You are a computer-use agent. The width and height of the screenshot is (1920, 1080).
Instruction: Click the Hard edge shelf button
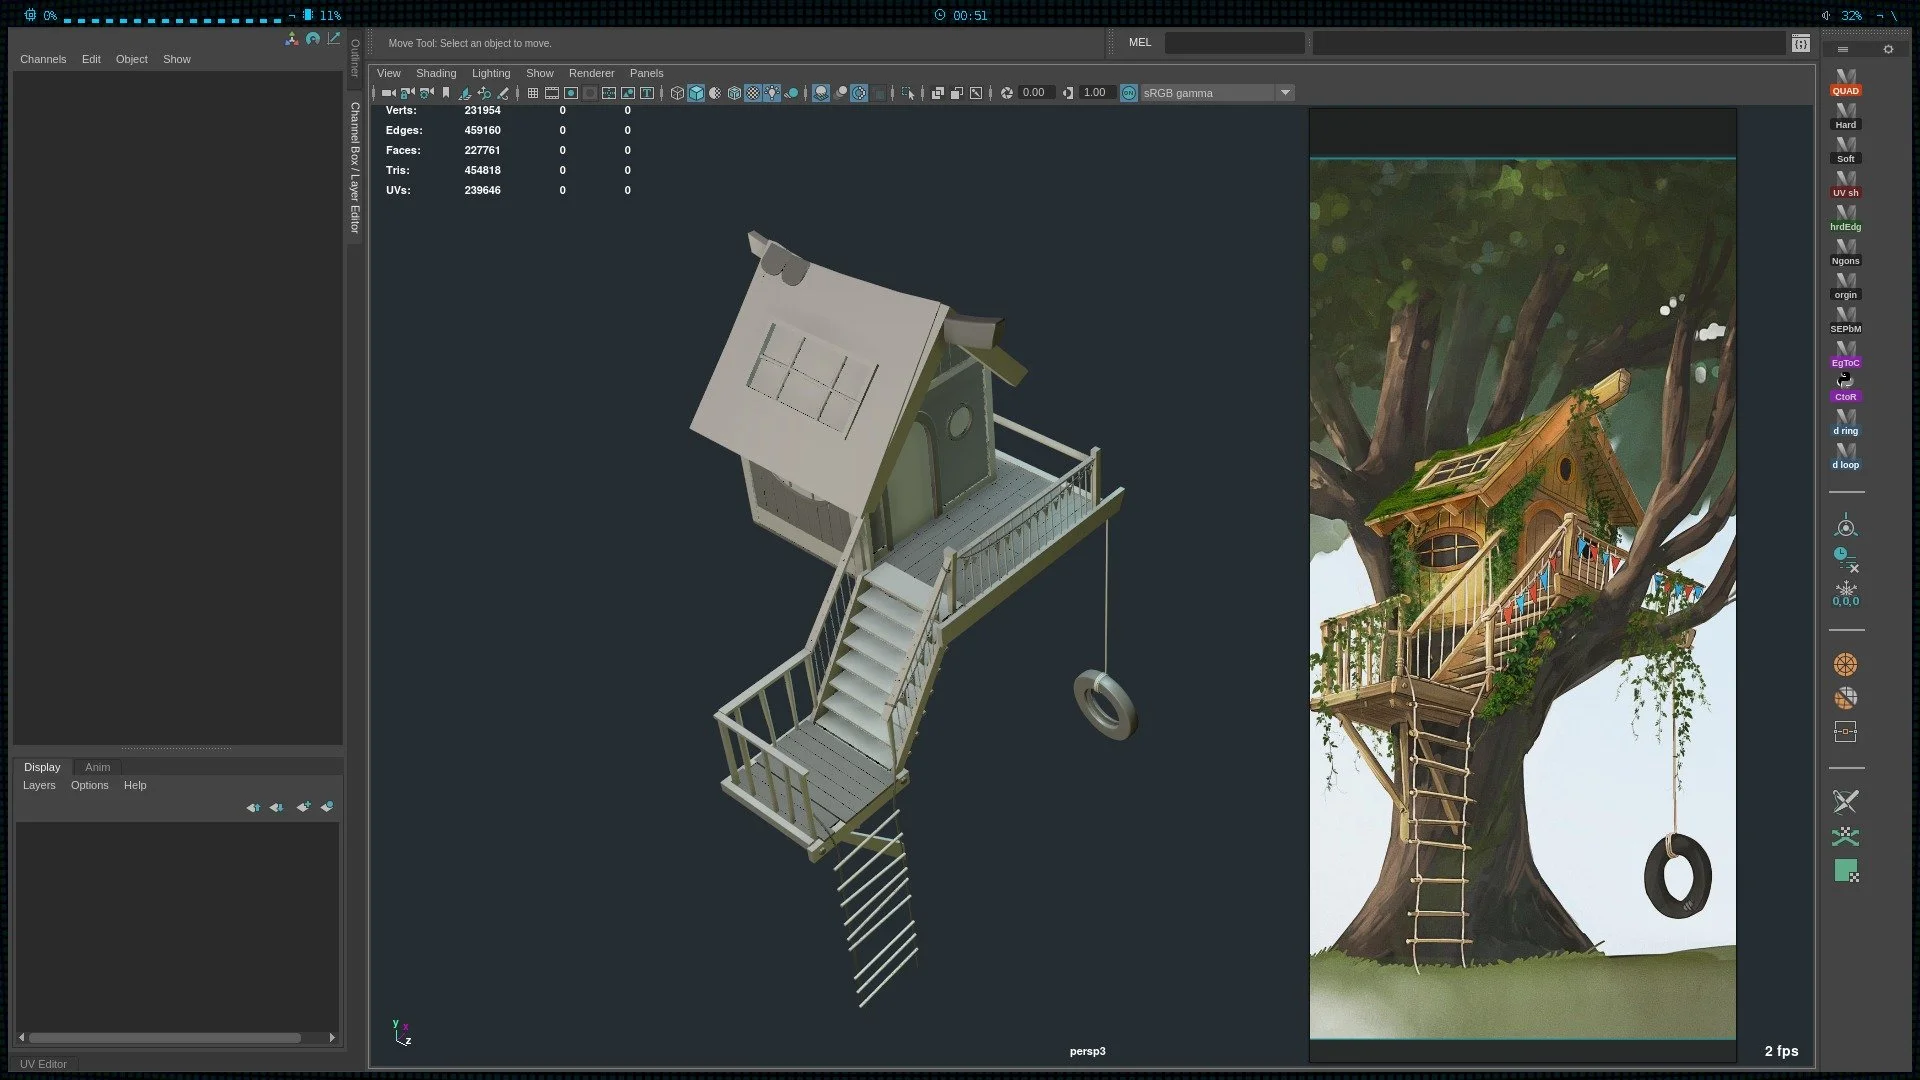point(1845,117)
